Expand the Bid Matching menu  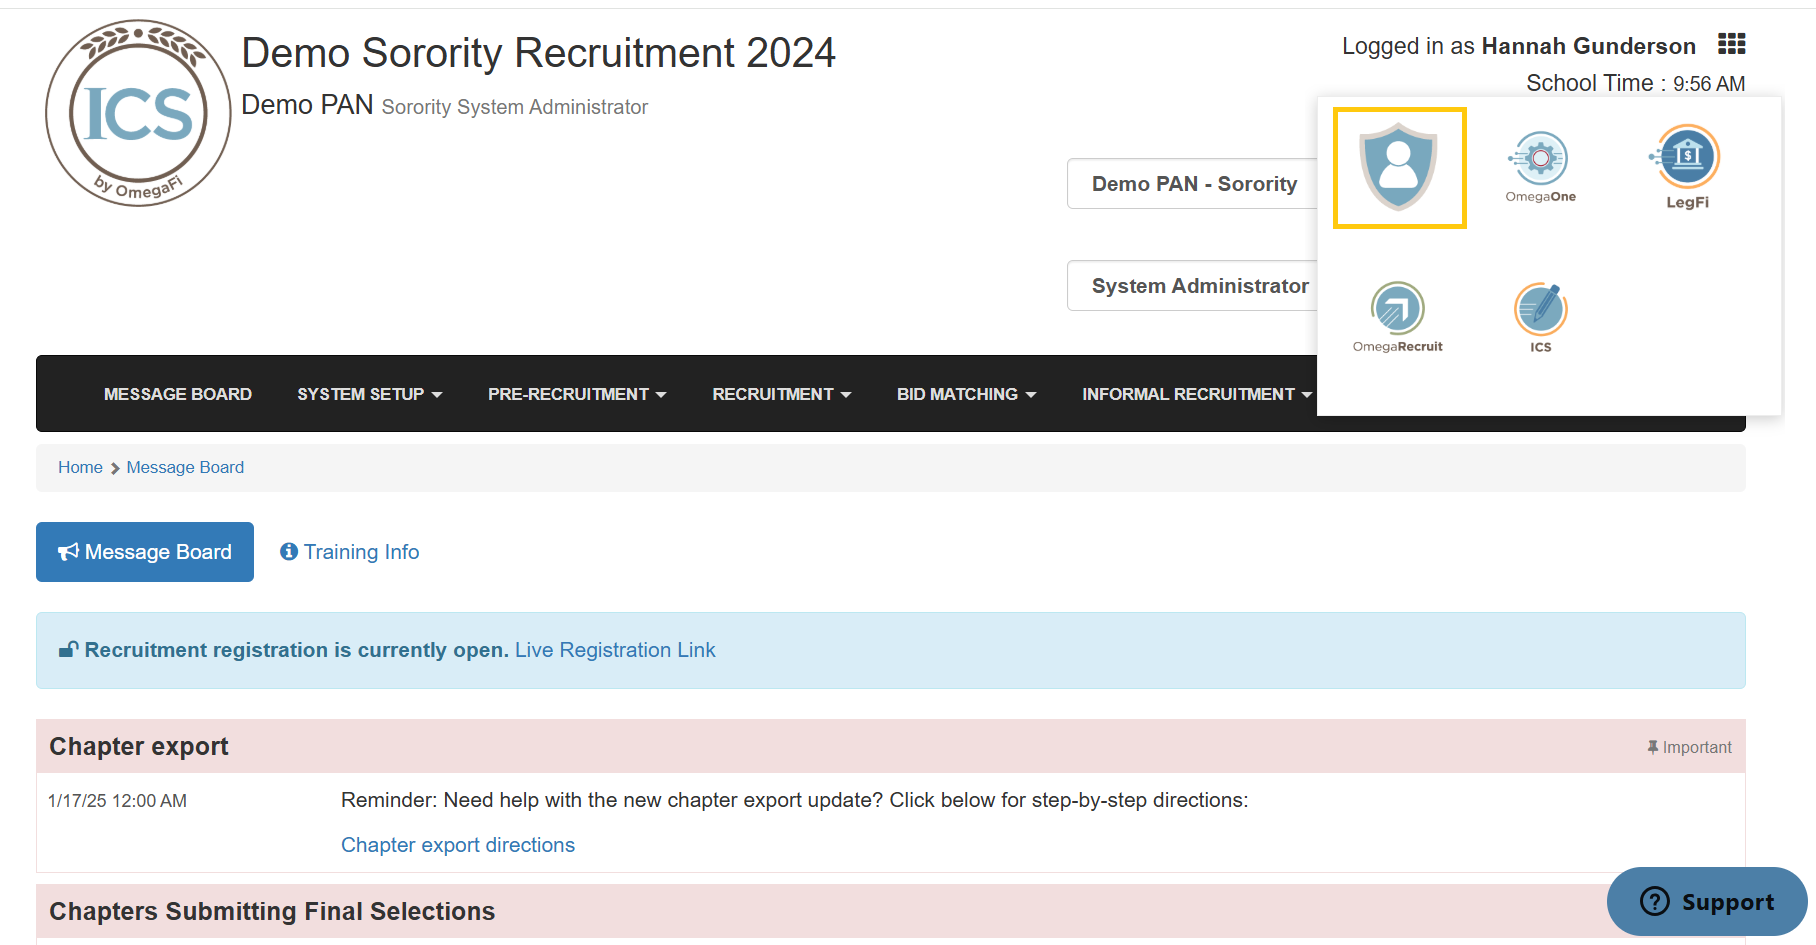coord(965,394)
